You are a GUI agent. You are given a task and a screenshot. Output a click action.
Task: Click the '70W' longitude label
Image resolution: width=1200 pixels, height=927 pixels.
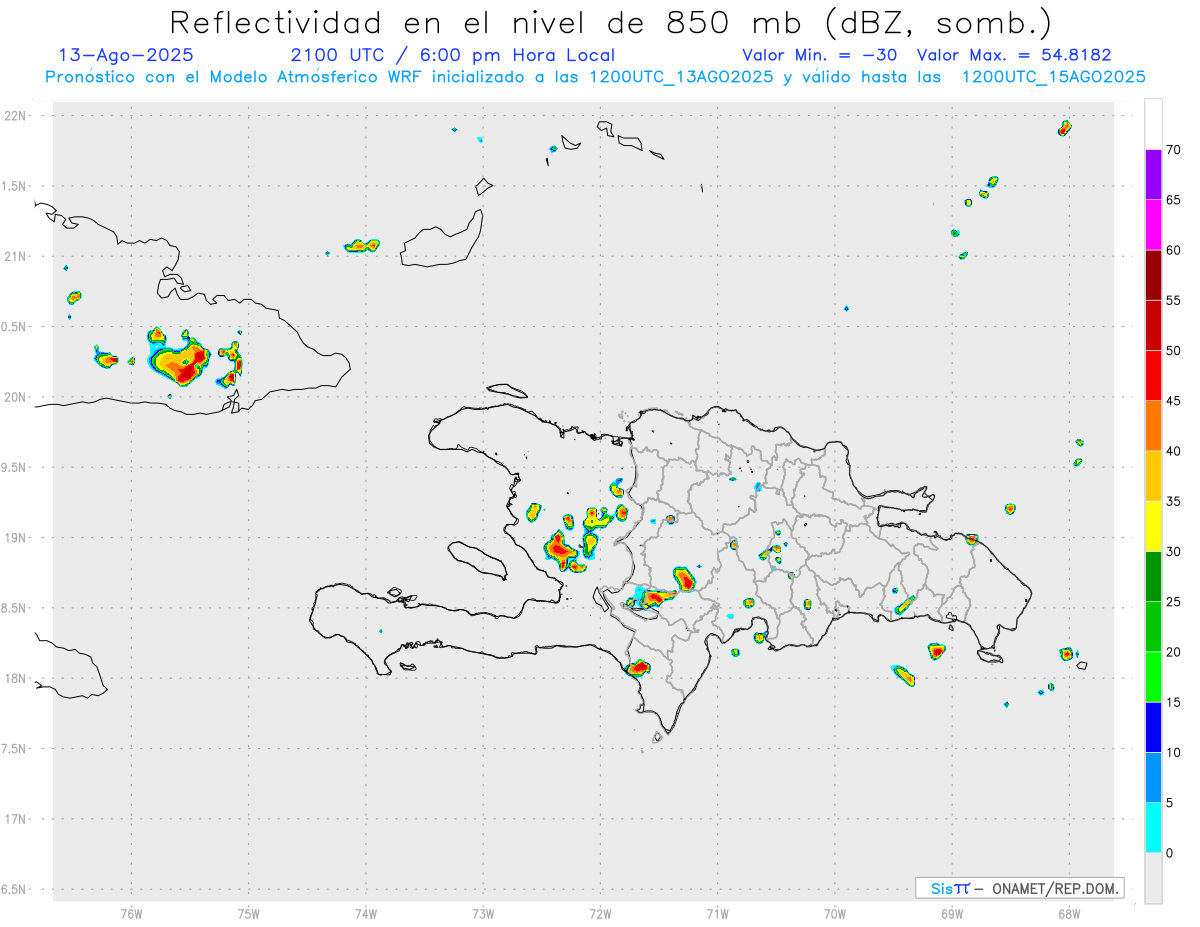point(835,913)
